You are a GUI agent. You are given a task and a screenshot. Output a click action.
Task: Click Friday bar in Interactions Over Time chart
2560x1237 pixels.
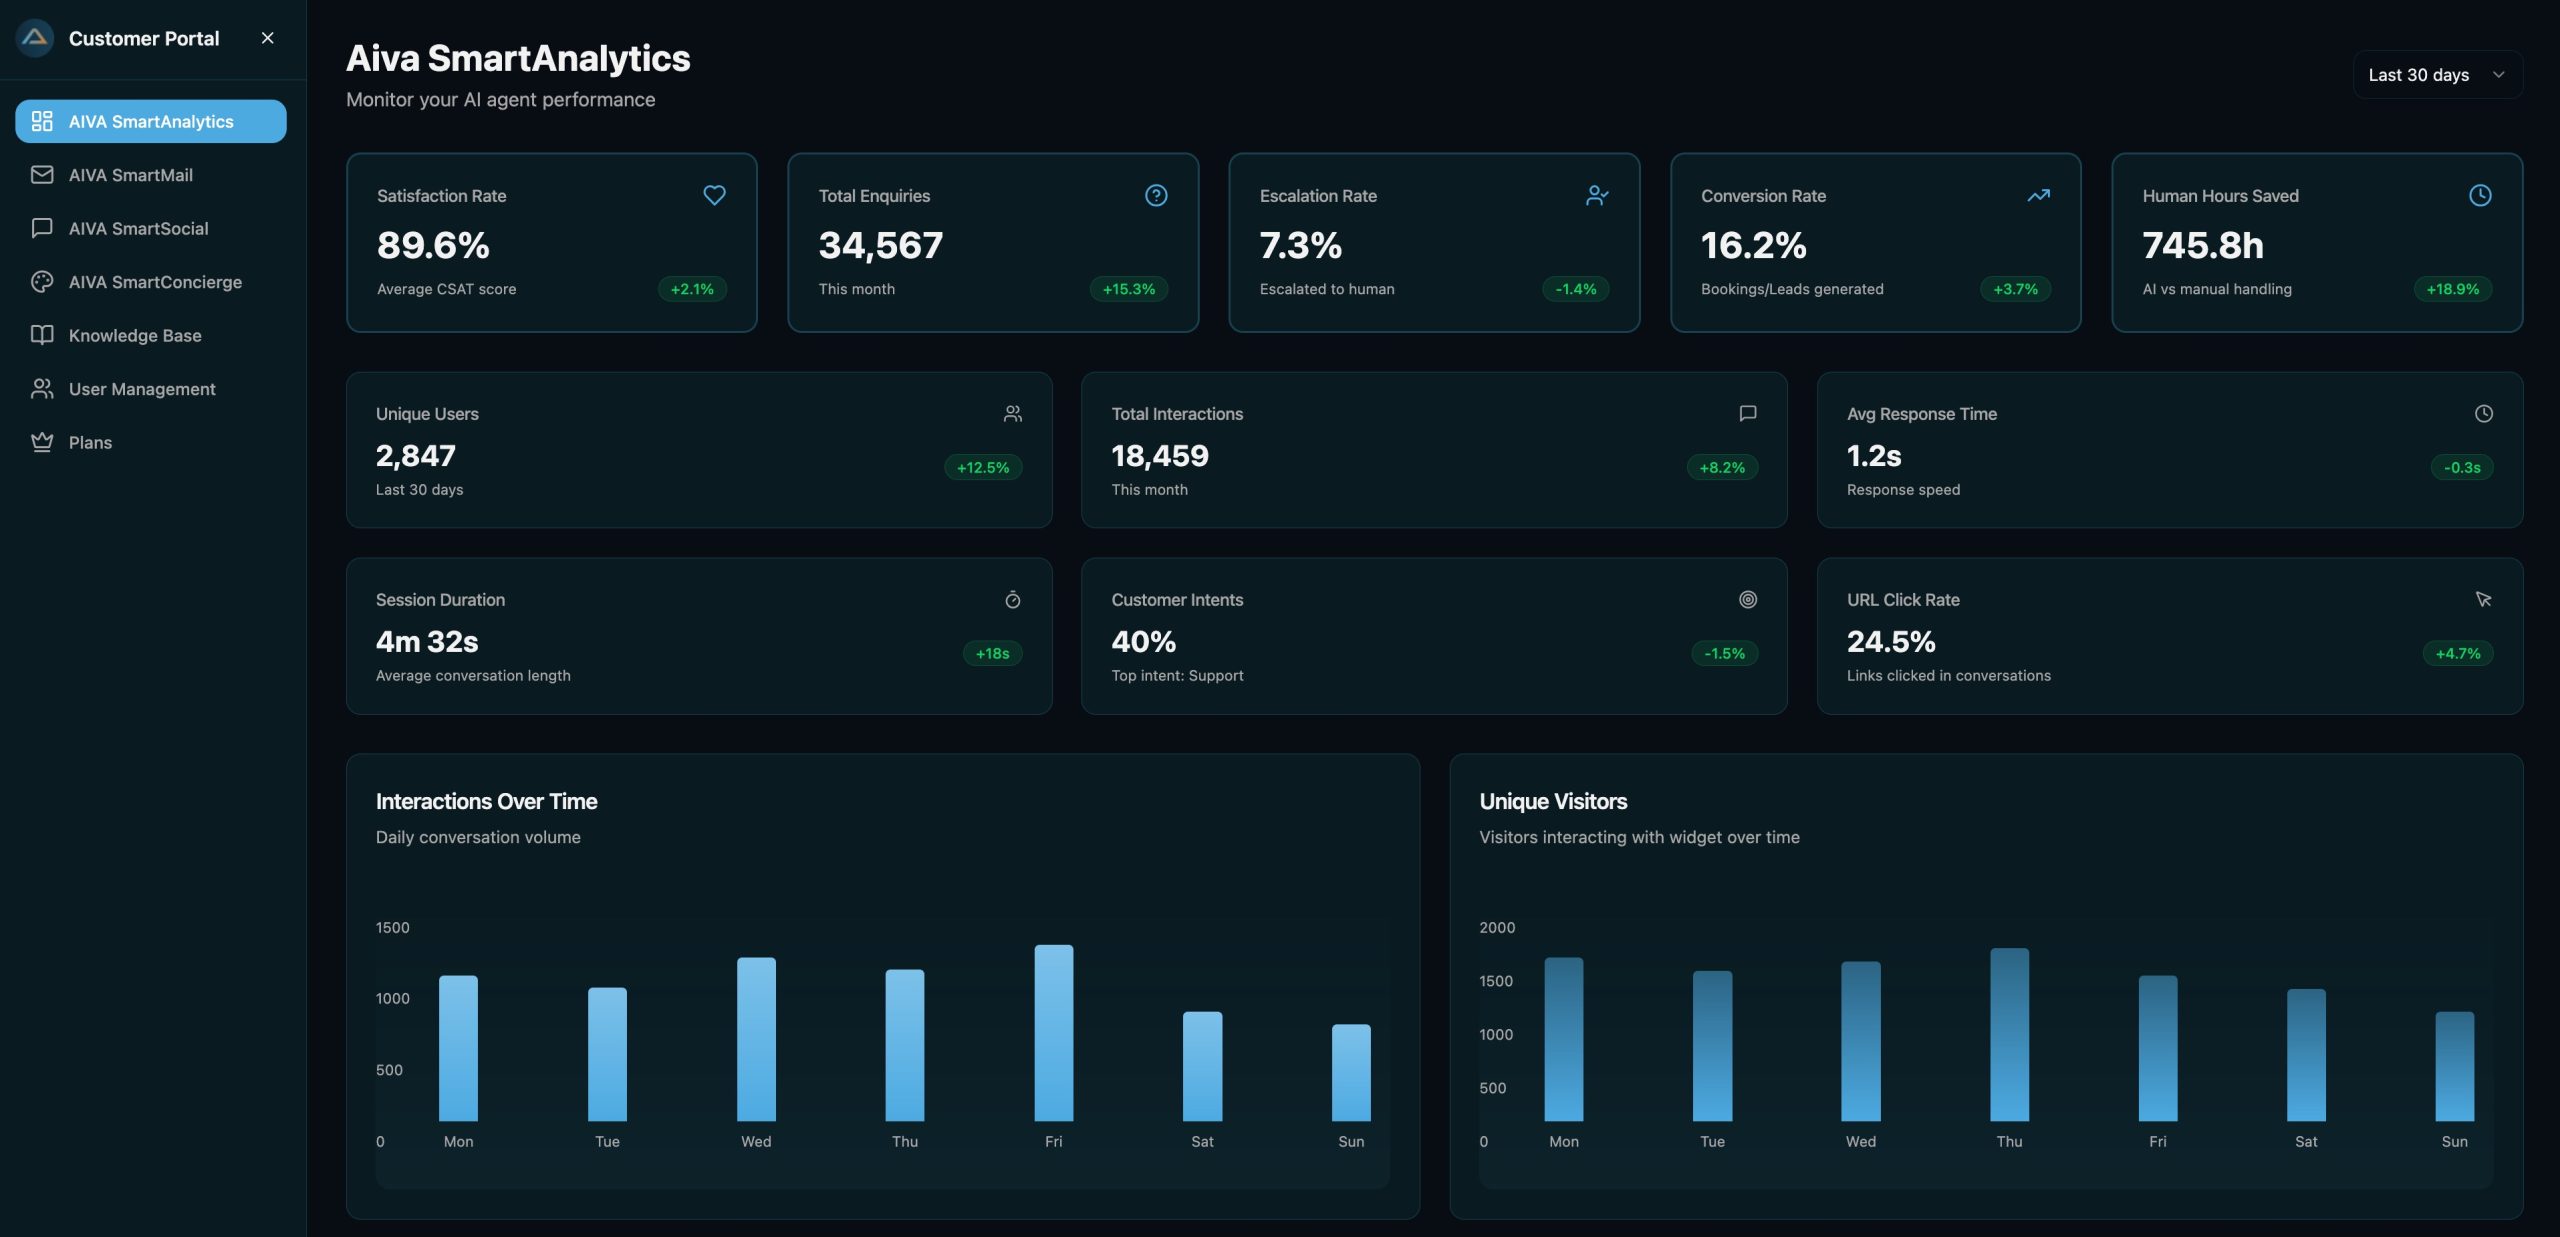(x=1053, y=1032)
